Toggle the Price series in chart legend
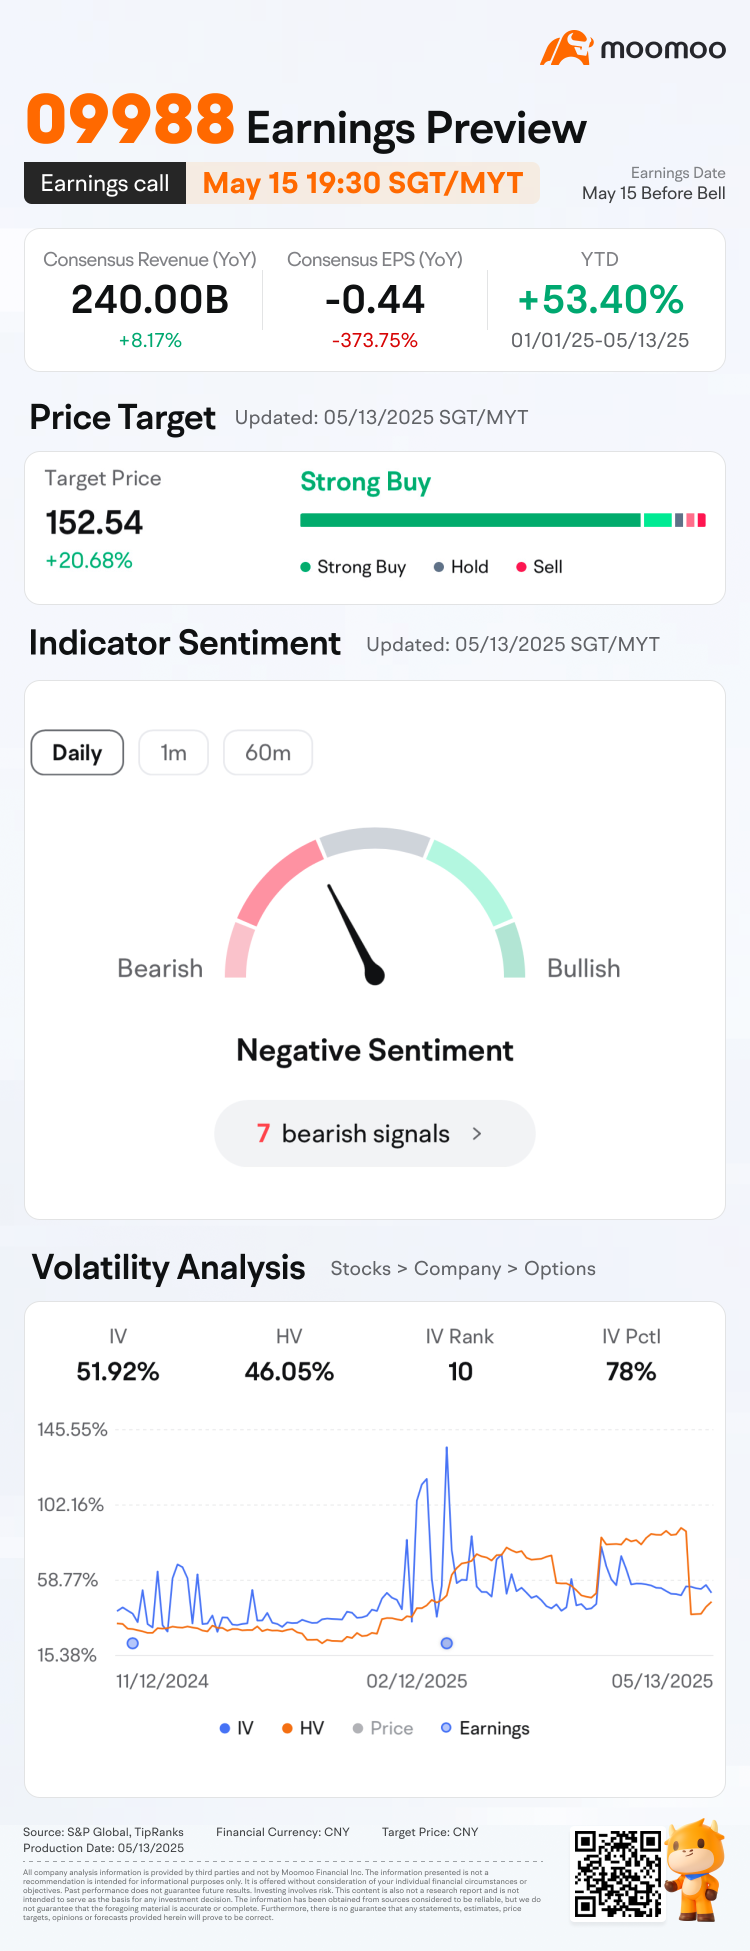The height and width of the screenshot is (1951, 750). 383,1728
